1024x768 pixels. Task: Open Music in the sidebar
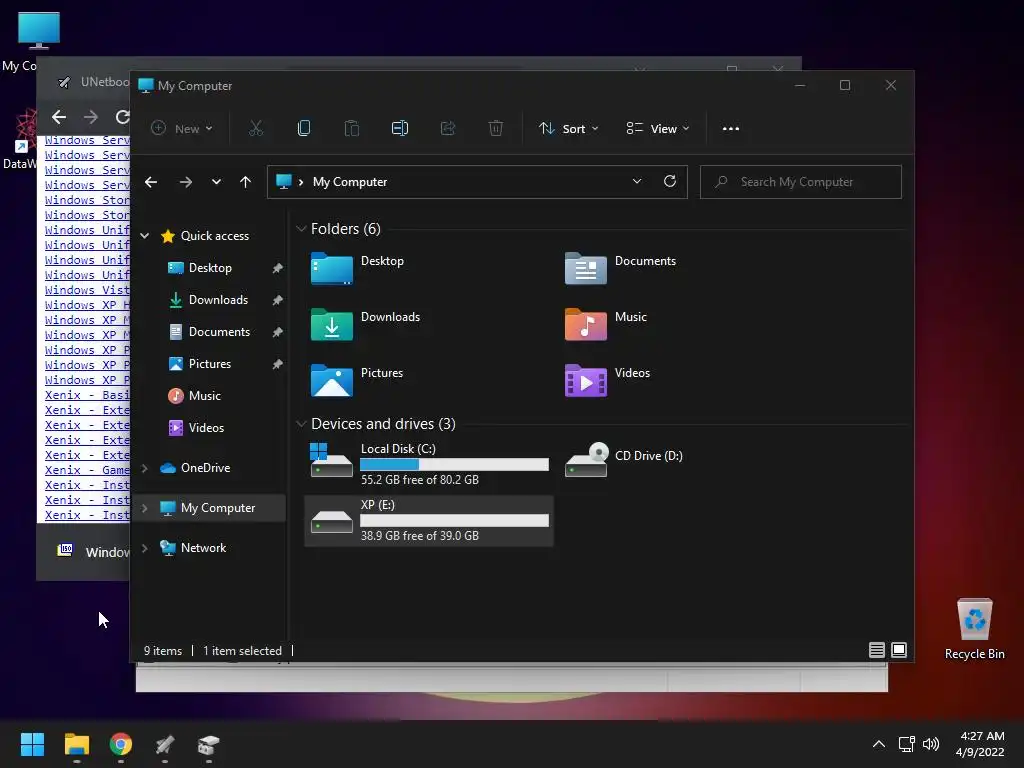coord(204,396)
